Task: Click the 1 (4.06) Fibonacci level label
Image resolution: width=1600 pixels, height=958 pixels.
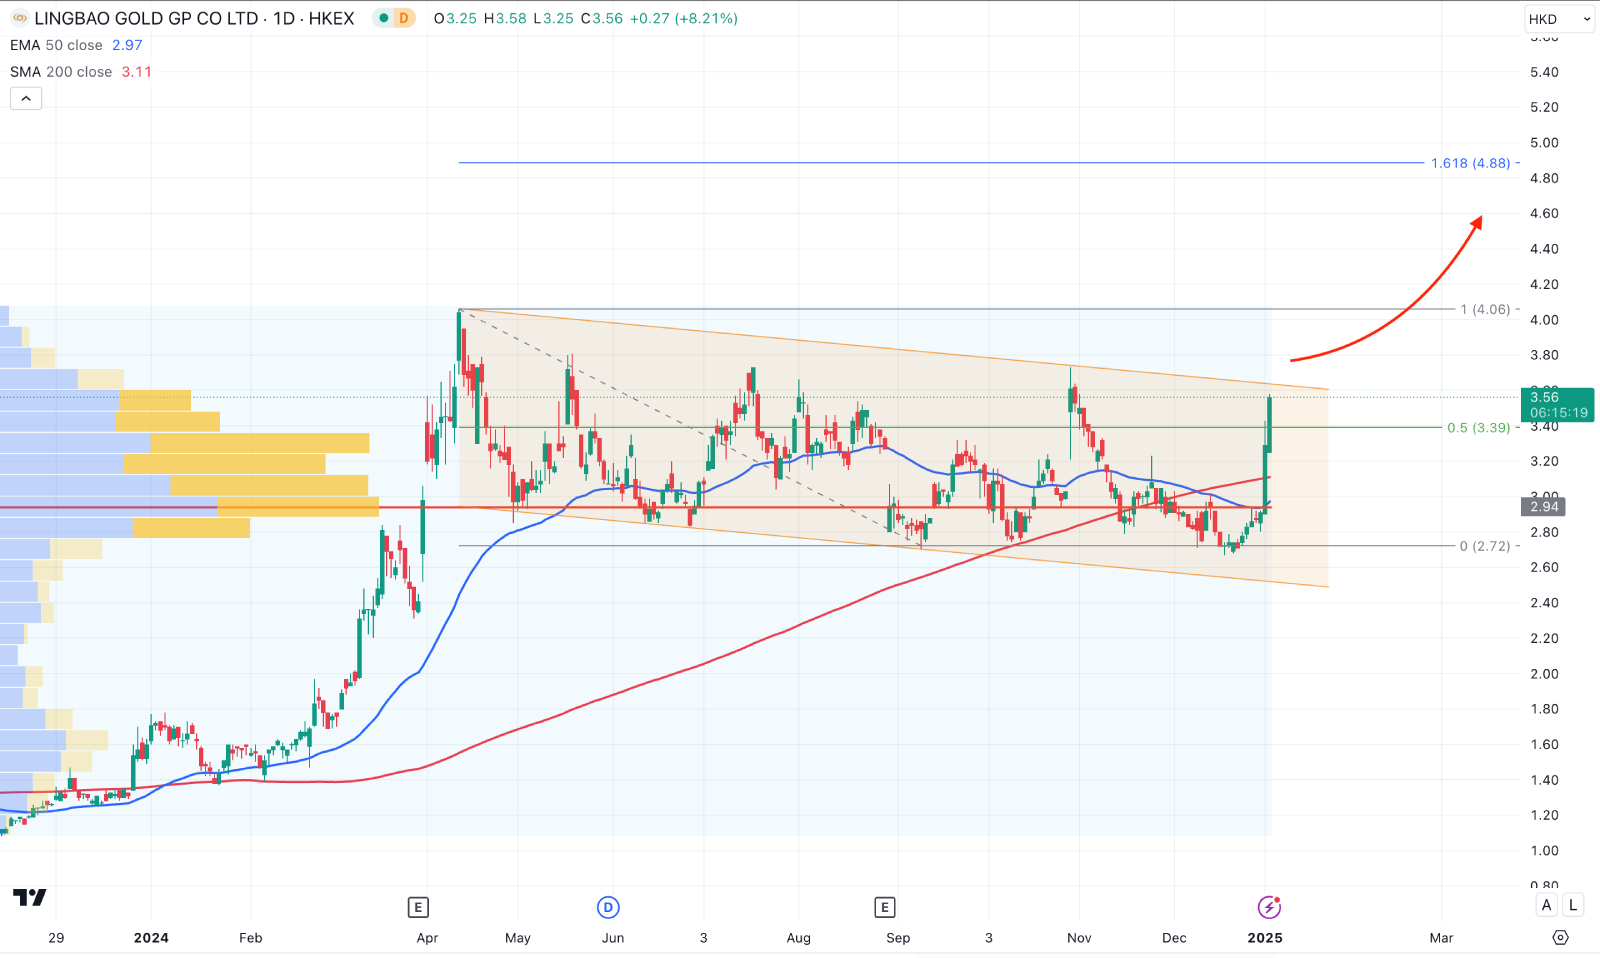Action: tap(1485, 309)
